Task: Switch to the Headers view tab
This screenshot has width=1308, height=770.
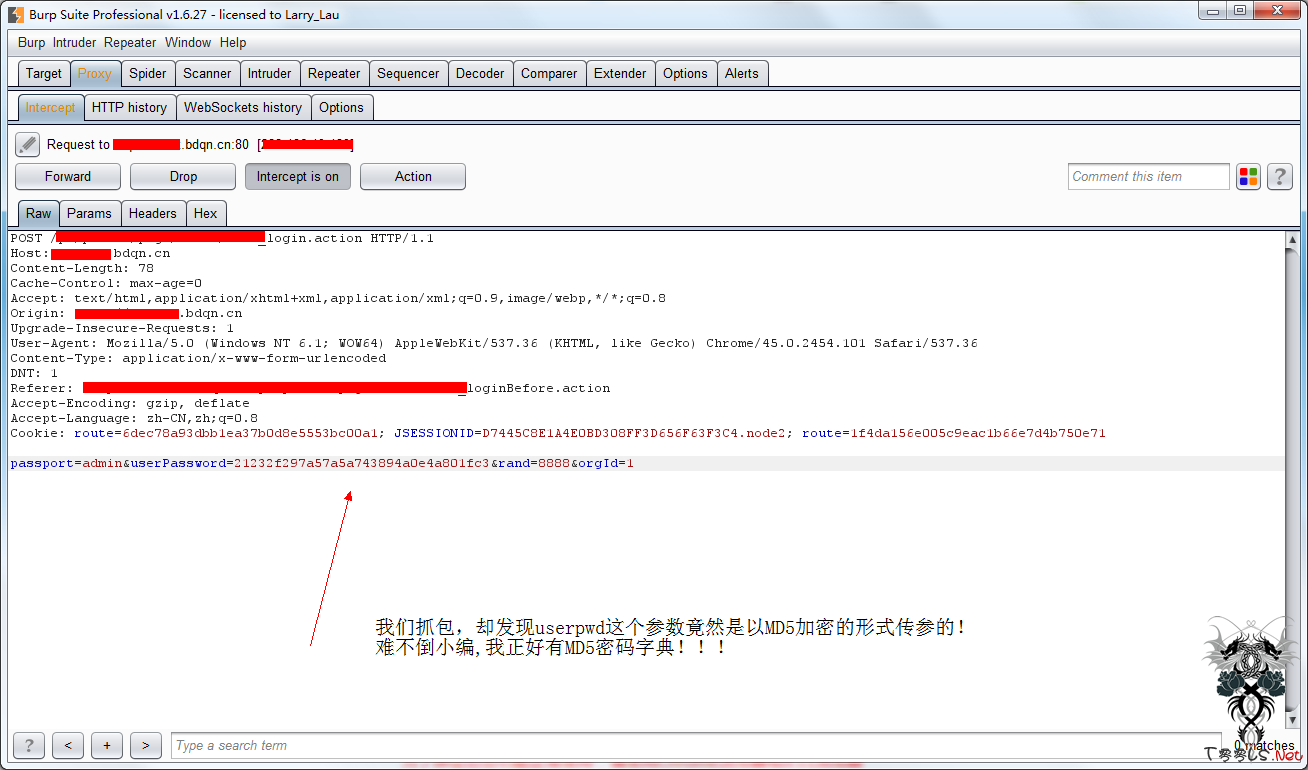Action: point(153,213)
